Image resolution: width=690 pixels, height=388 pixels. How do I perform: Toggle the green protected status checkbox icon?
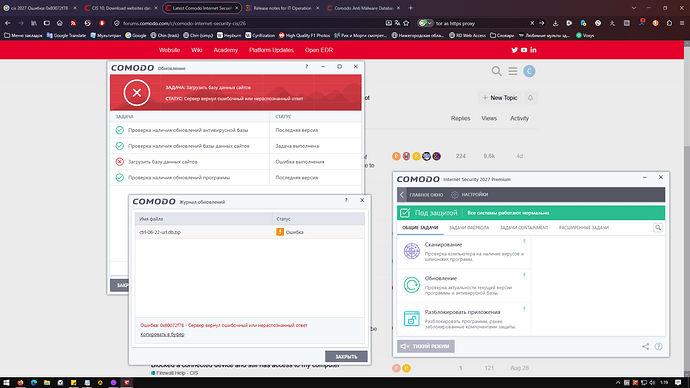coord(405,213)
